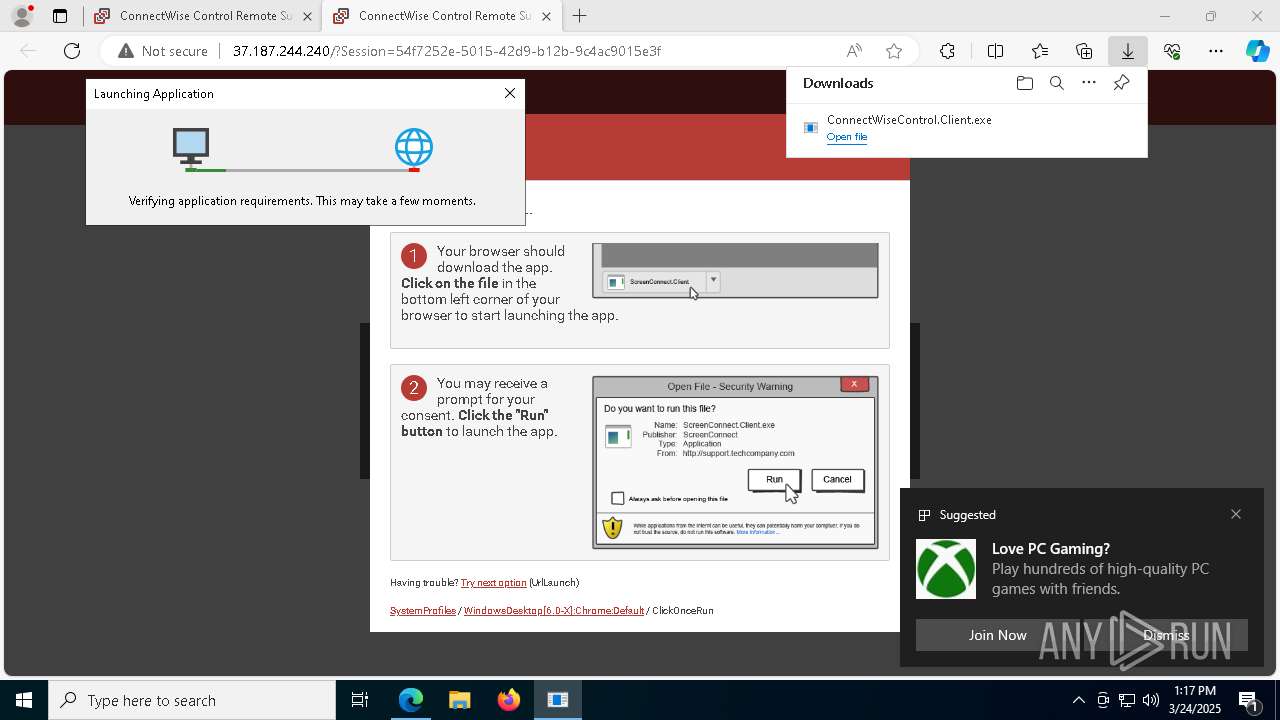Click the Not secure site warning

tap(163, 51)
